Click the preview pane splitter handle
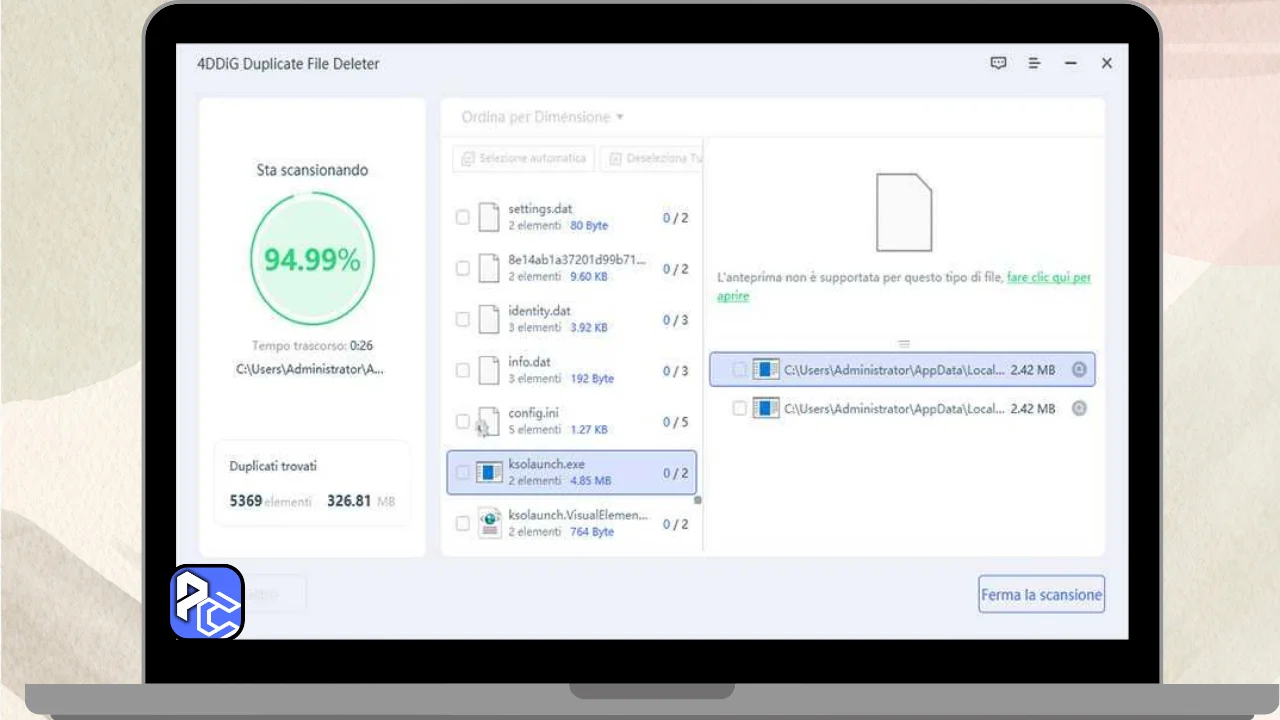Image resolution: width=1280 pixels, height=720 pixels. 904,344
